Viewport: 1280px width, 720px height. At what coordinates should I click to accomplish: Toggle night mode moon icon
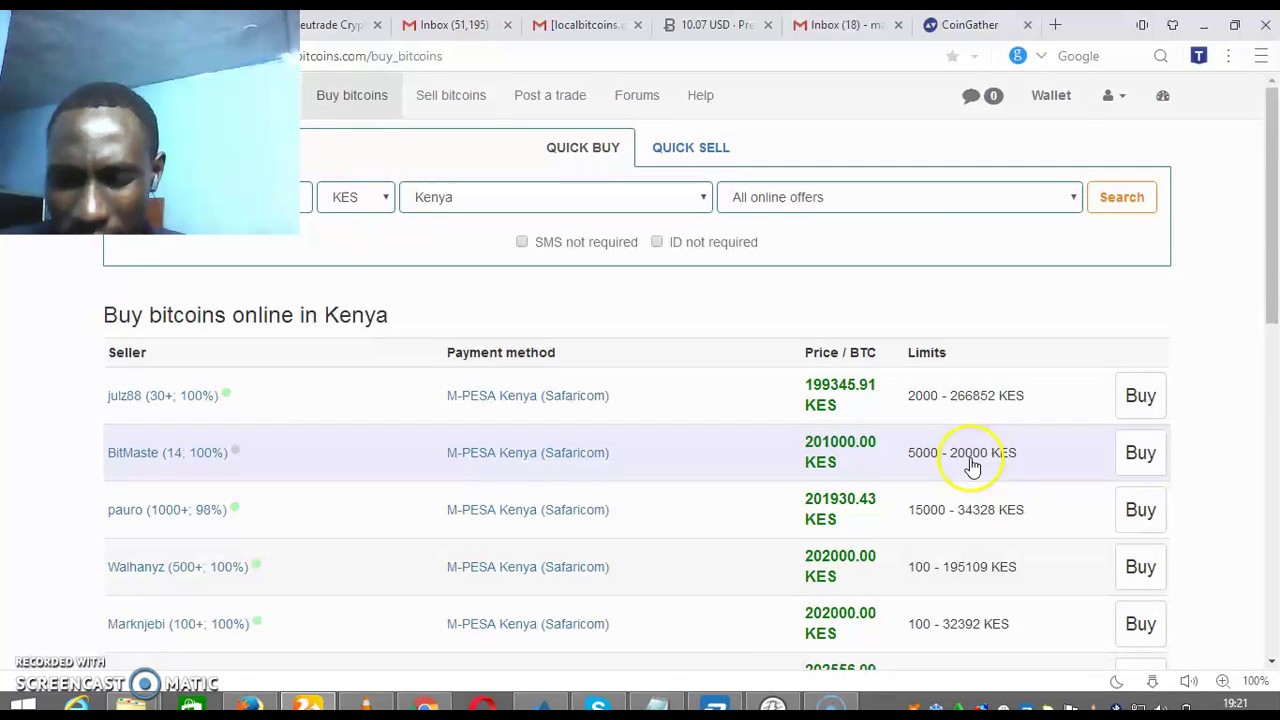tap(1116, 681)
